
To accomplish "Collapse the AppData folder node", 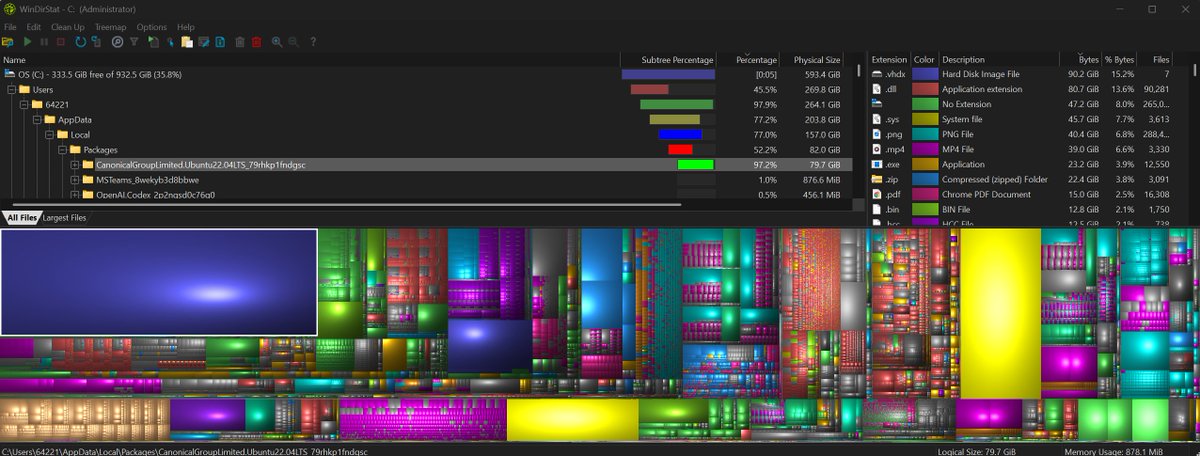I will [37, 119].
